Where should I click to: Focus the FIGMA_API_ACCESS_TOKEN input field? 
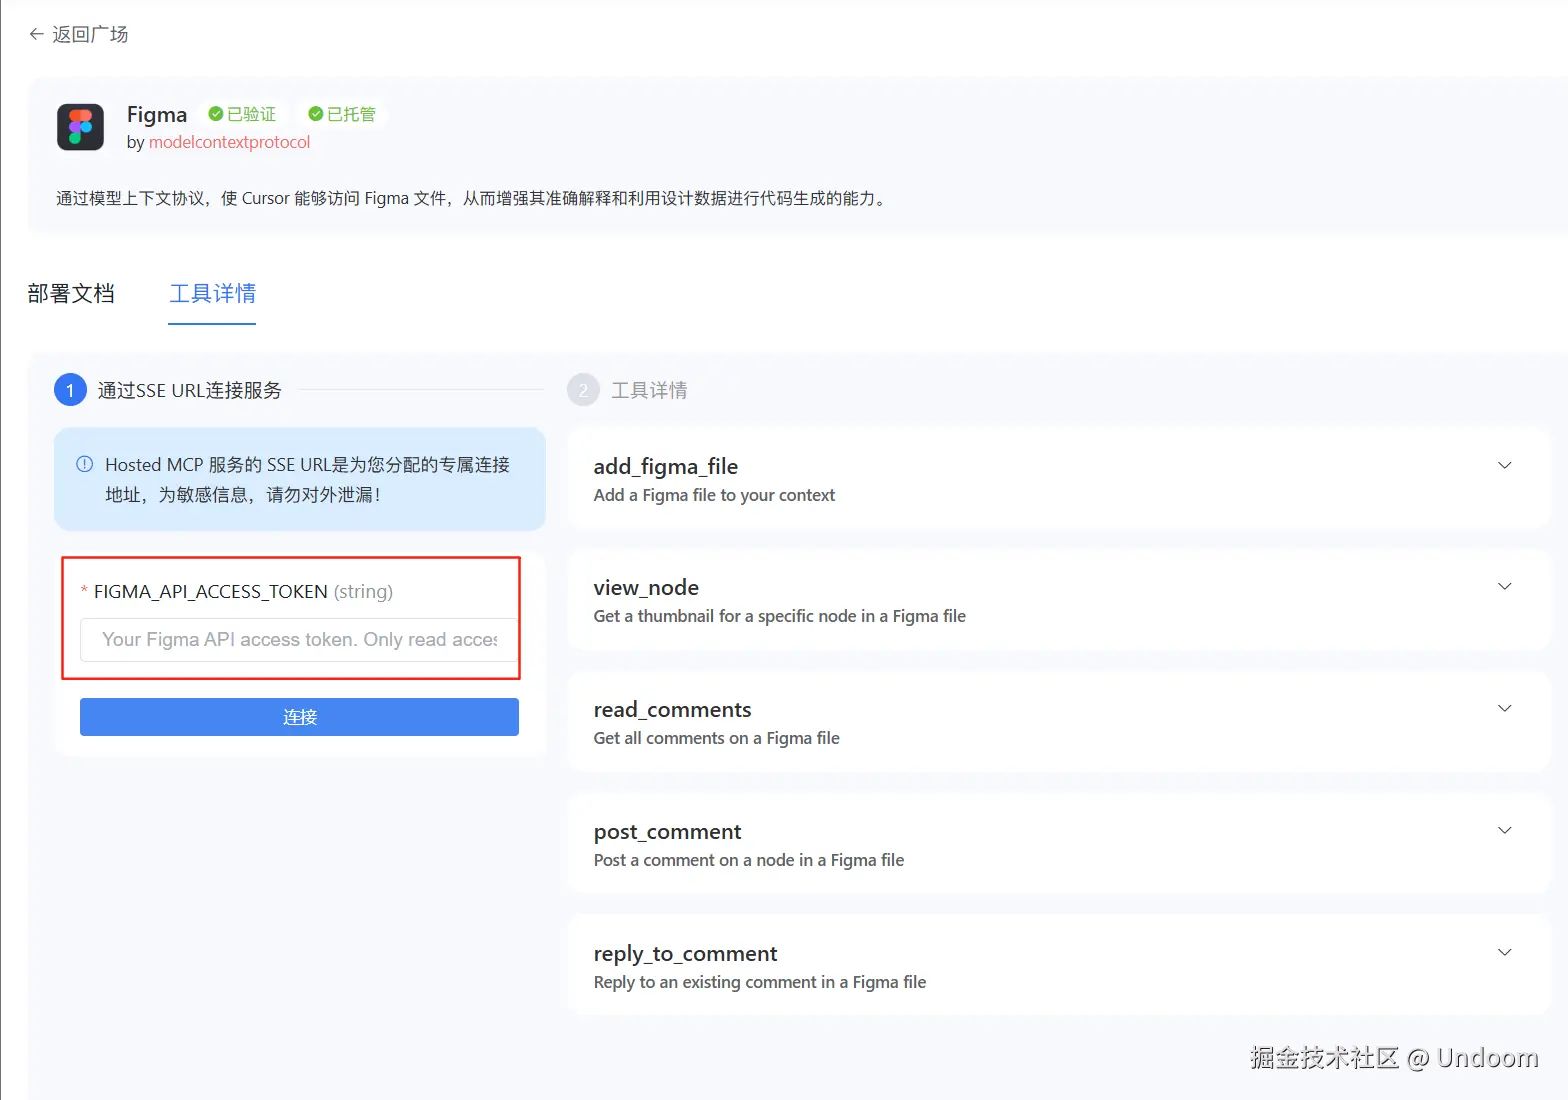pyautogui.click(x=299, y=640)
